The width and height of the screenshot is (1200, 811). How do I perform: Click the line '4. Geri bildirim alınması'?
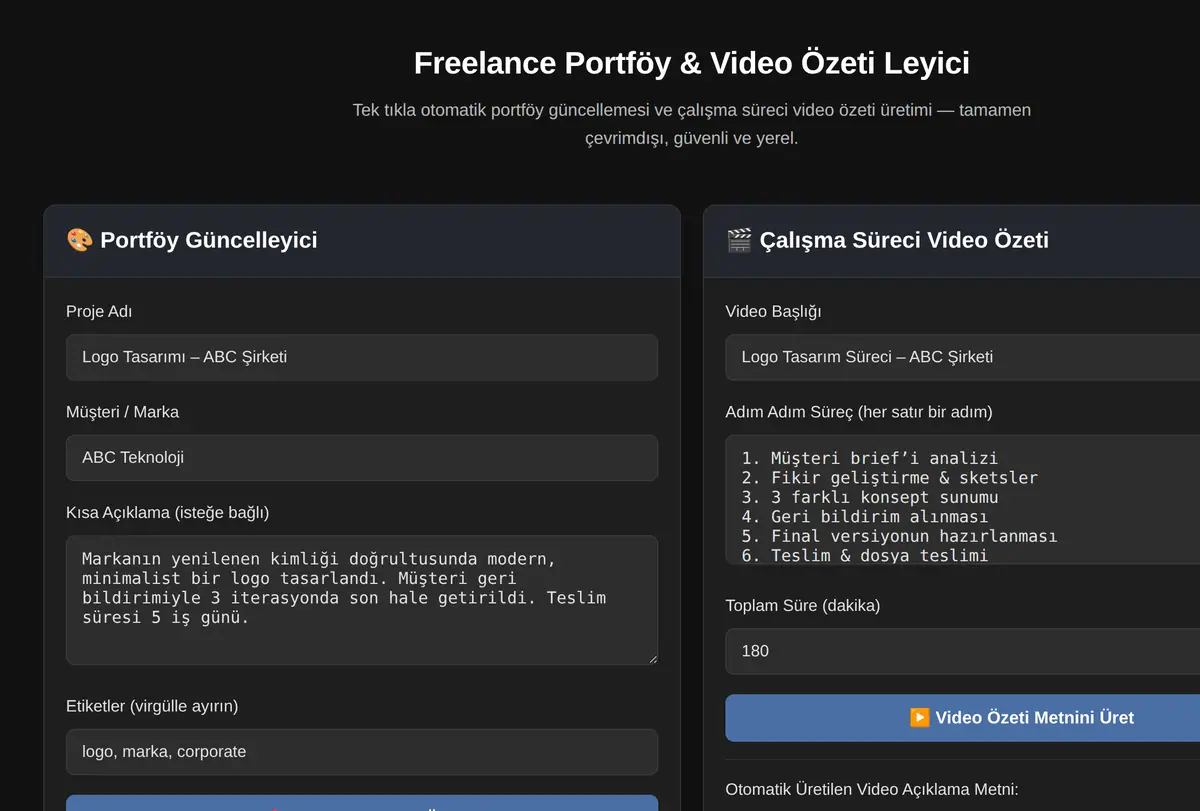point(865,516)
